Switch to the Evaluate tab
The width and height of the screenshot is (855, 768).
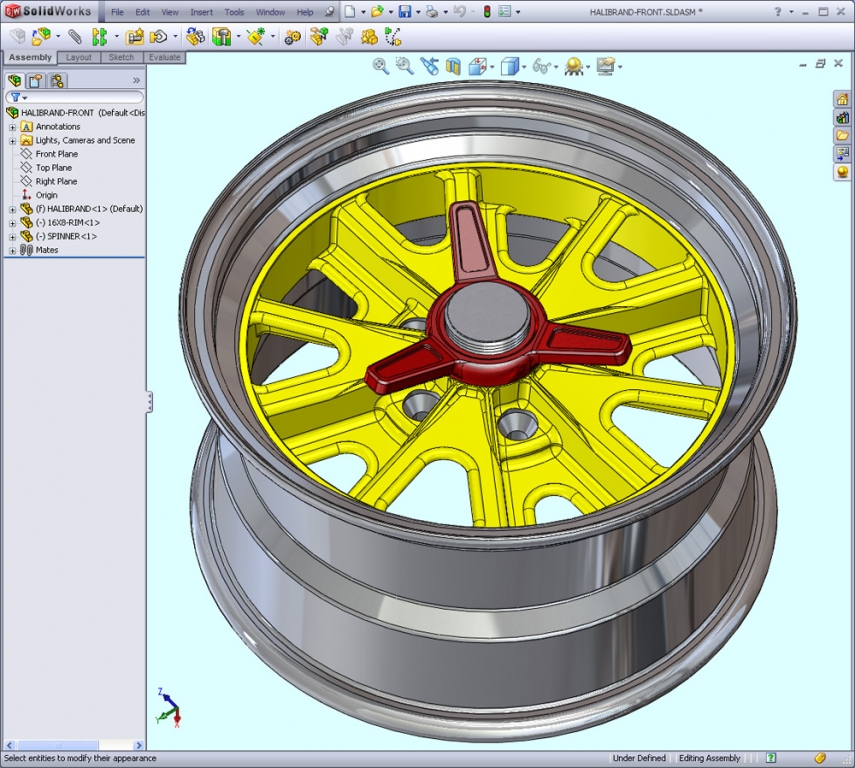164,57
